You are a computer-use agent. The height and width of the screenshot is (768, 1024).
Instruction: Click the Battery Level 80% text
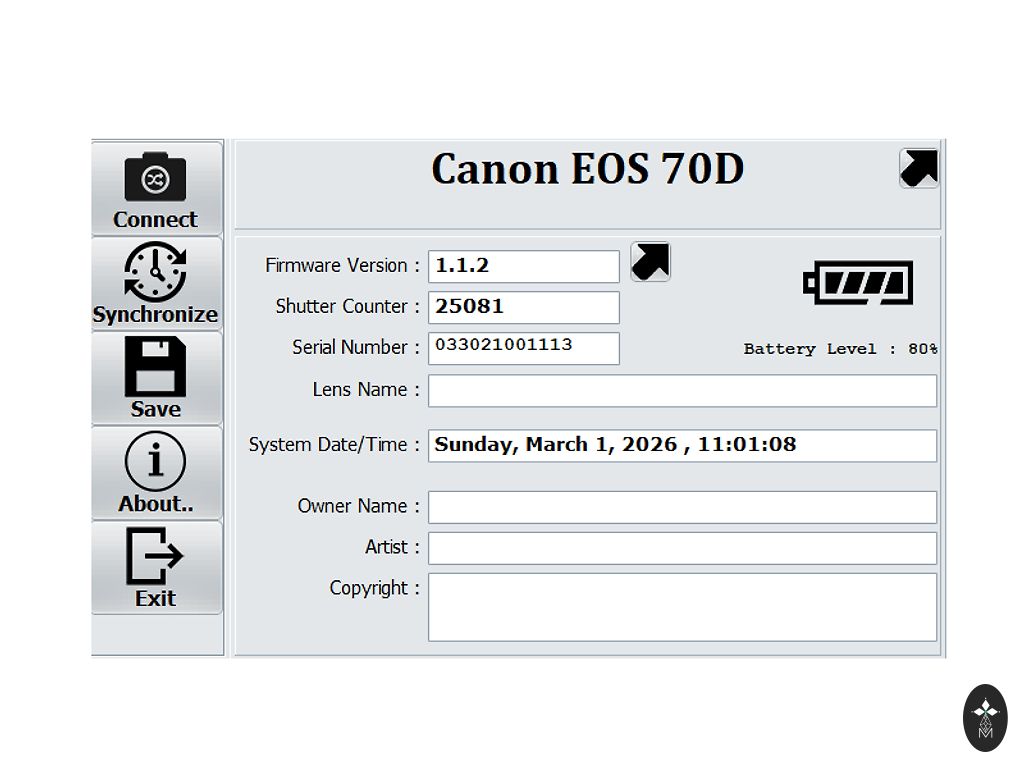[840, 349]
